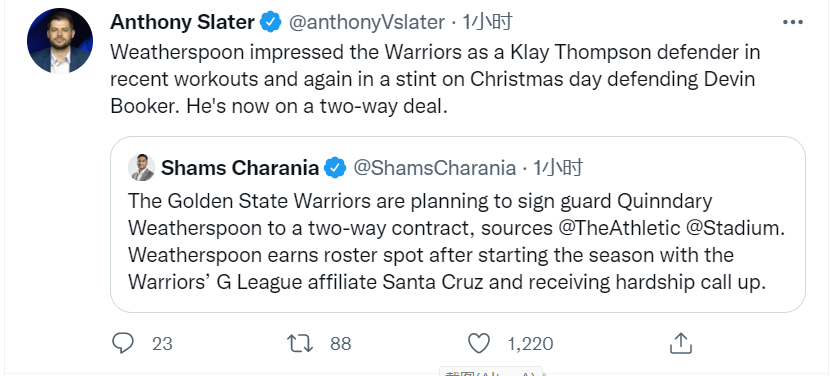Open Anthony Slater's profile picture

(x=60, y=40)
